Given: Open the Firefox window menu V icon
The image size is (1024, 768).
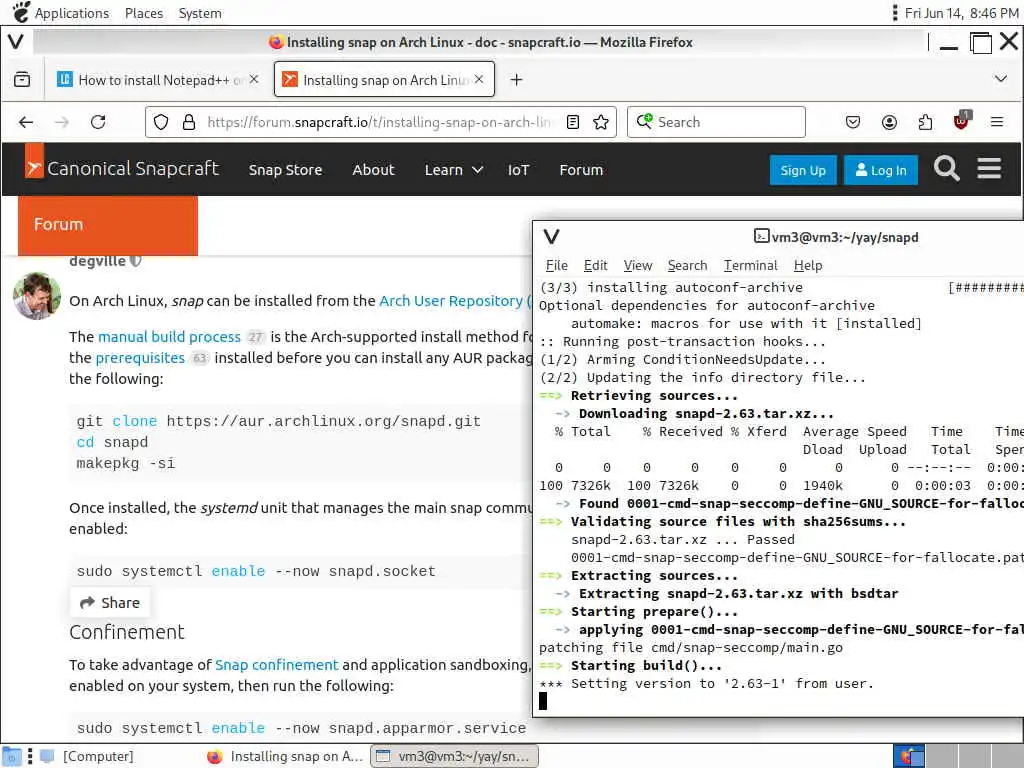Looking at the screenshot, I should [16, 42].
